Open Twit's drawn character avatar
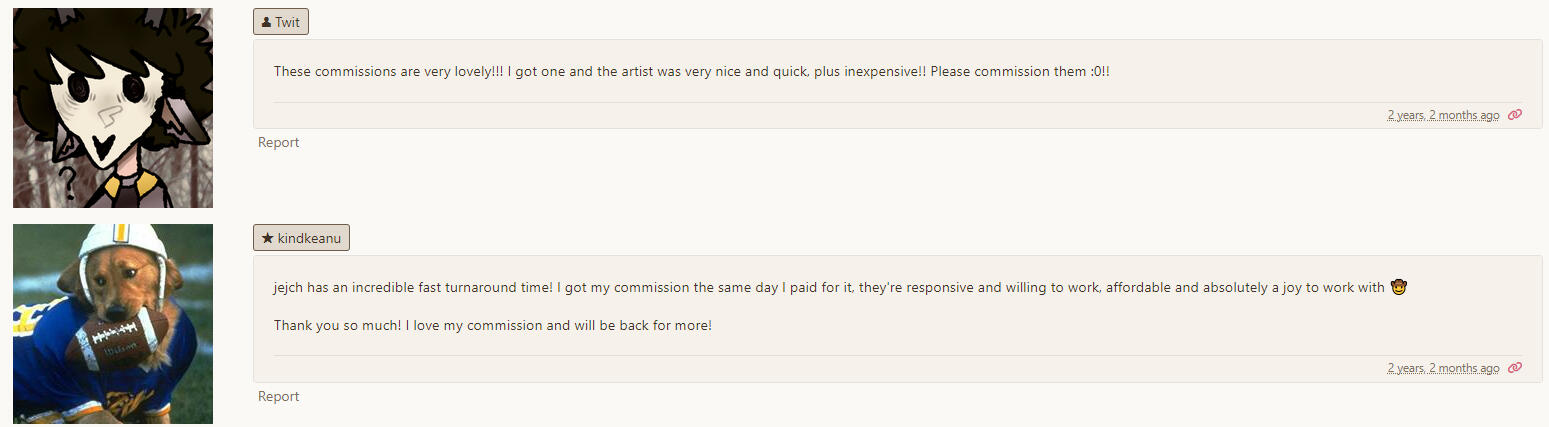Image resolution: width=1549 pixels, height=427 pixels. click(x=113, y=107)
